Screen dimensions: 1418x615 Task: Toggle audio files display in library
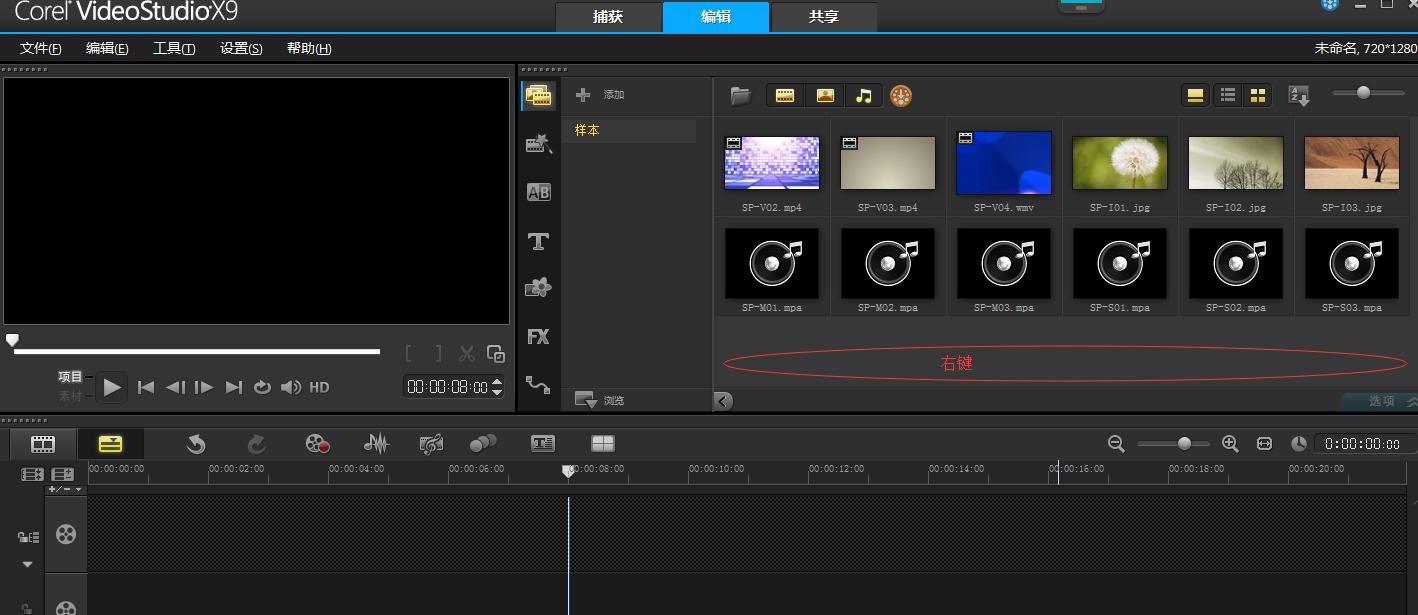[x=864, y=96]
